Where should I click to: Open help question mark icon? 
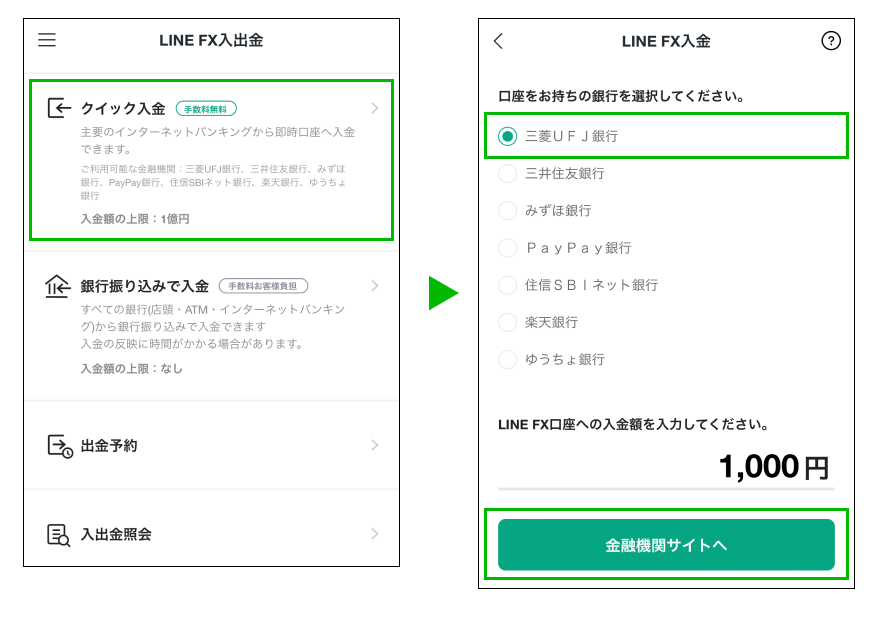point(831,41)
